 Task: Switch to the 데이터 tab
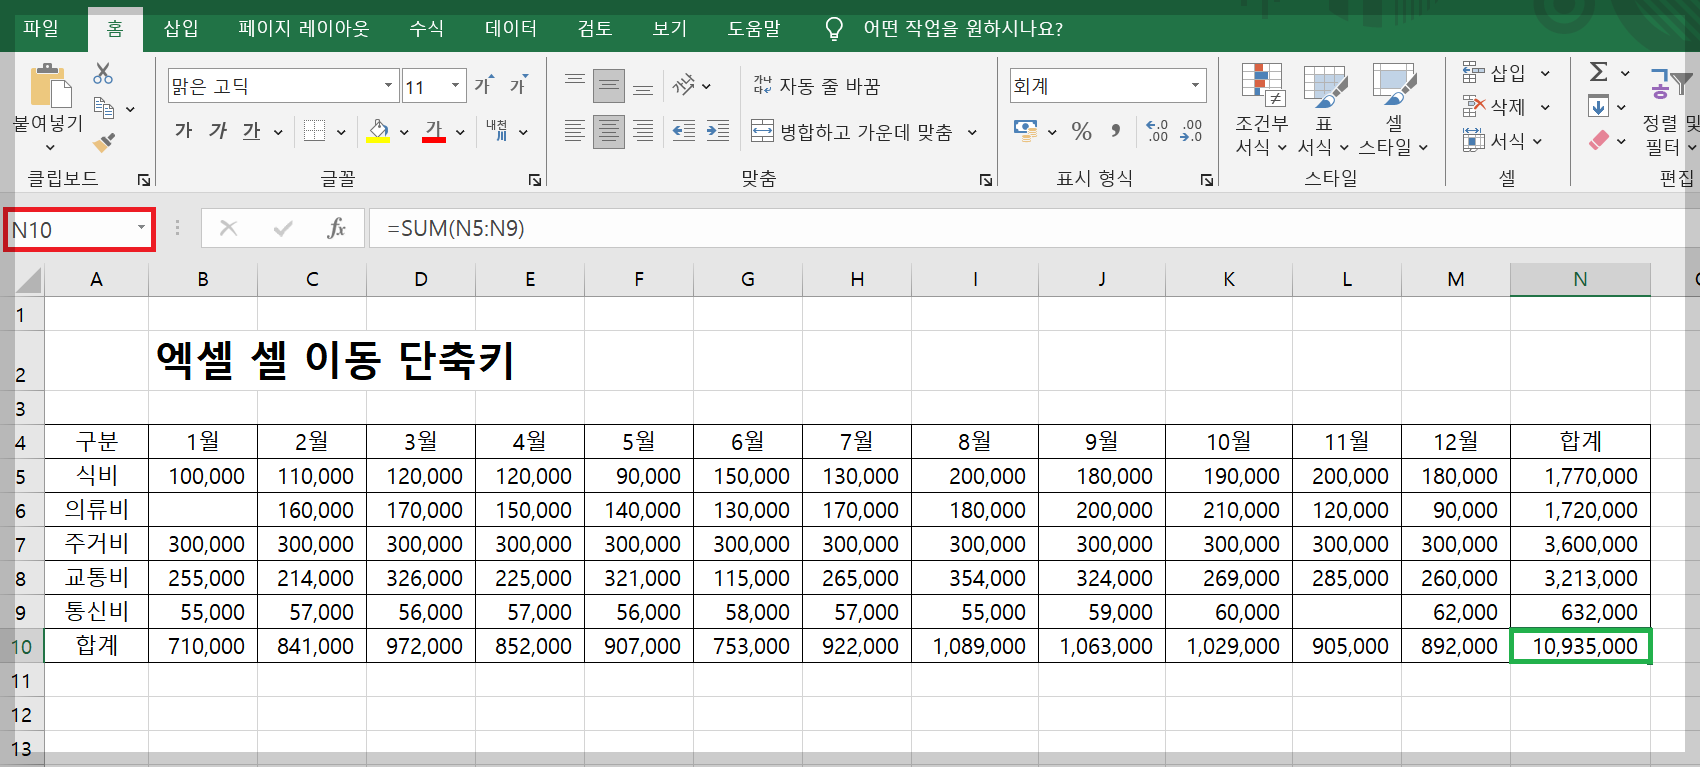click(511, 28)
